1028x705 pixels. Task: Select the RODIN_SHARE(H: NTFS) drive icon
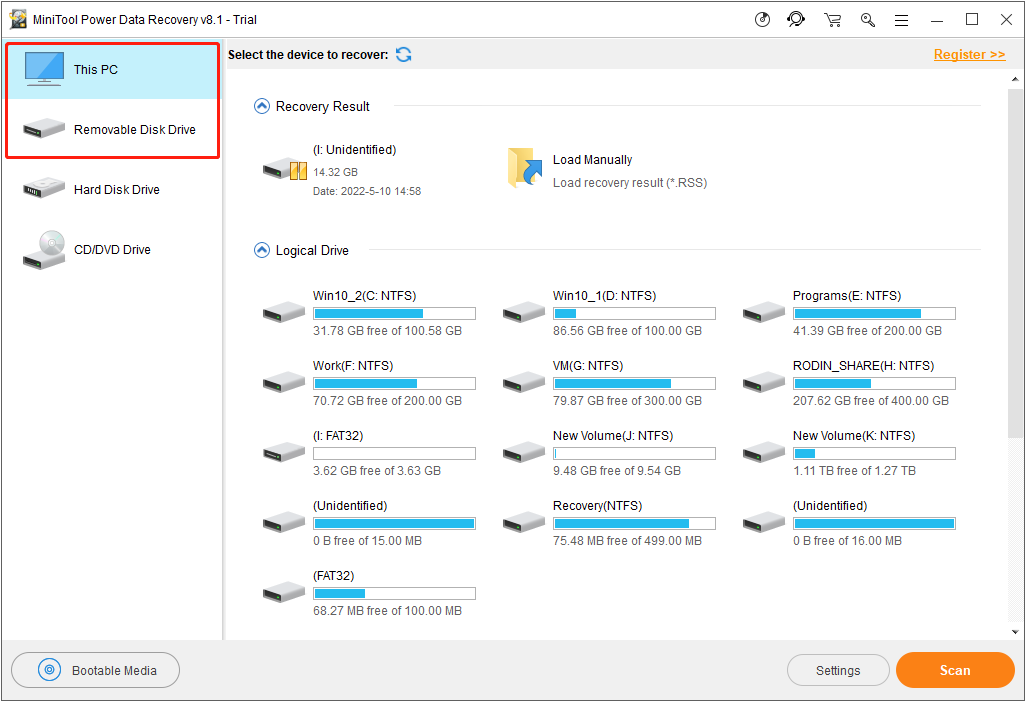coord(764,382)
